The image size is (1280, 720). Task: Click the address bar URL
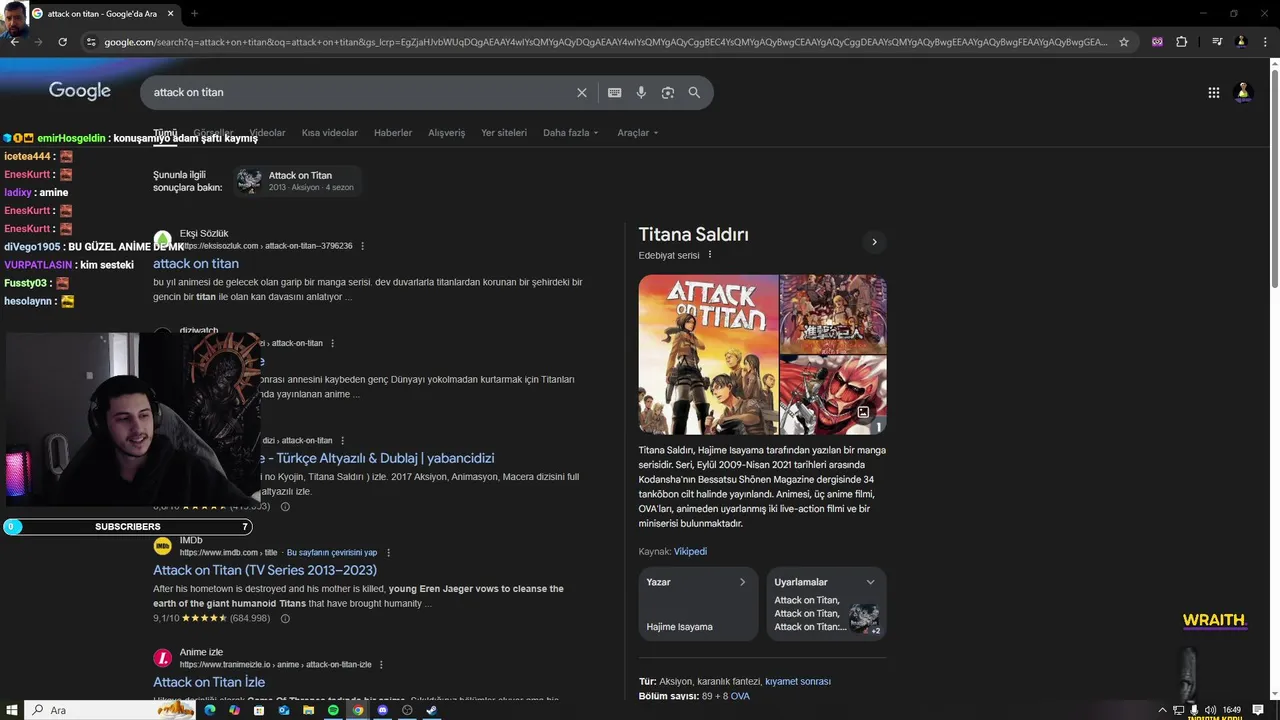coord(605,42)
